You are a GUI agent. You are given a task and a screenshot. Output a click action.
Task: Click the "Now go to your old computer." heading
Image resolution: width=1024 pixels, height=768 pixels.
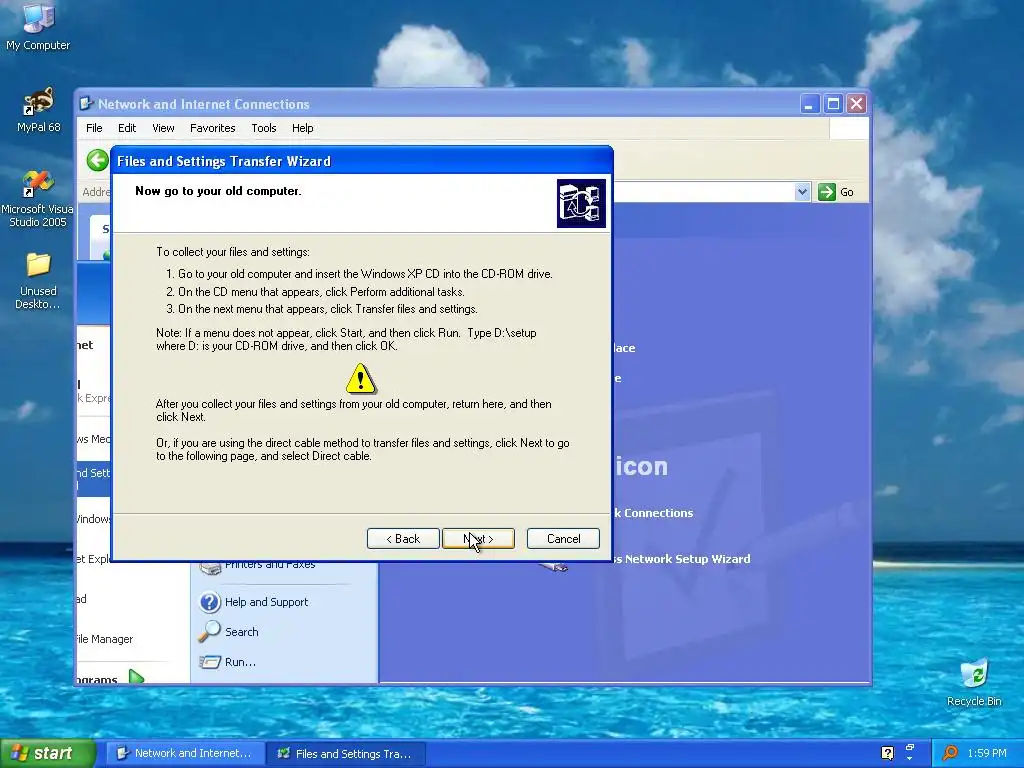[x=218, y=191]
